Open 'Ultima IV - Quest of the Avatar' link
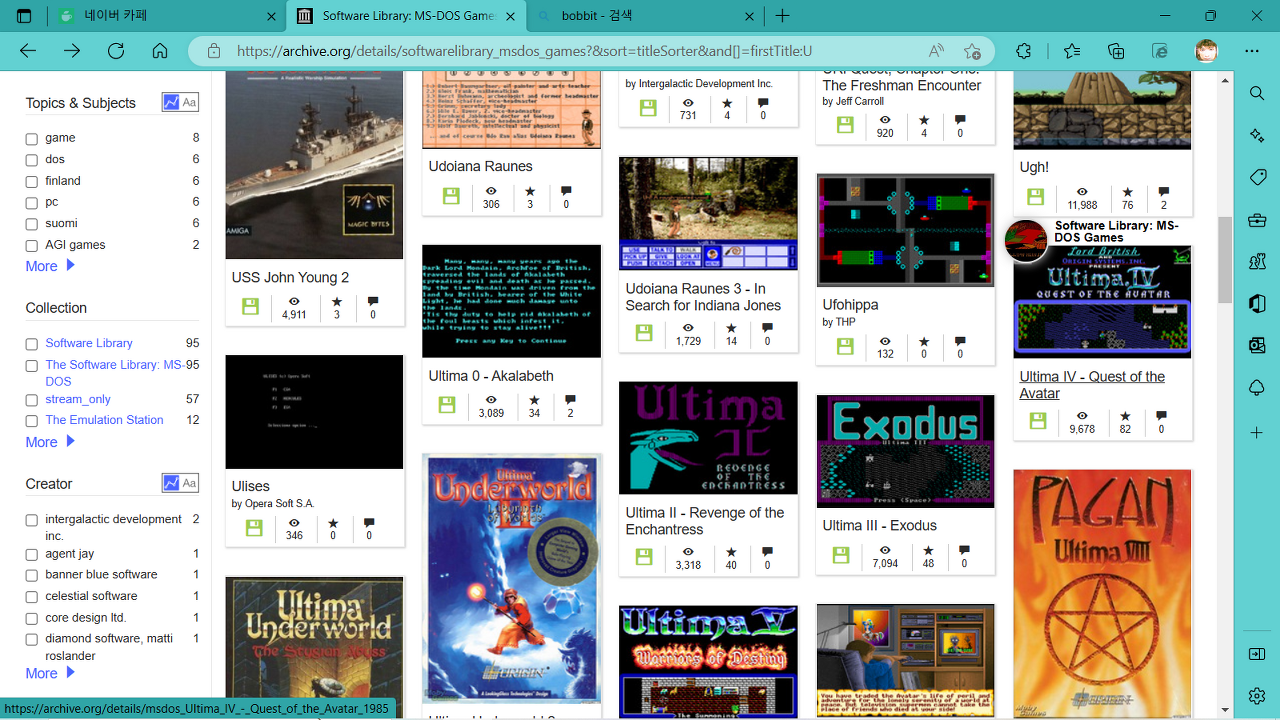The height and width of the screenshot is (720, 1280). point(1092,385)
